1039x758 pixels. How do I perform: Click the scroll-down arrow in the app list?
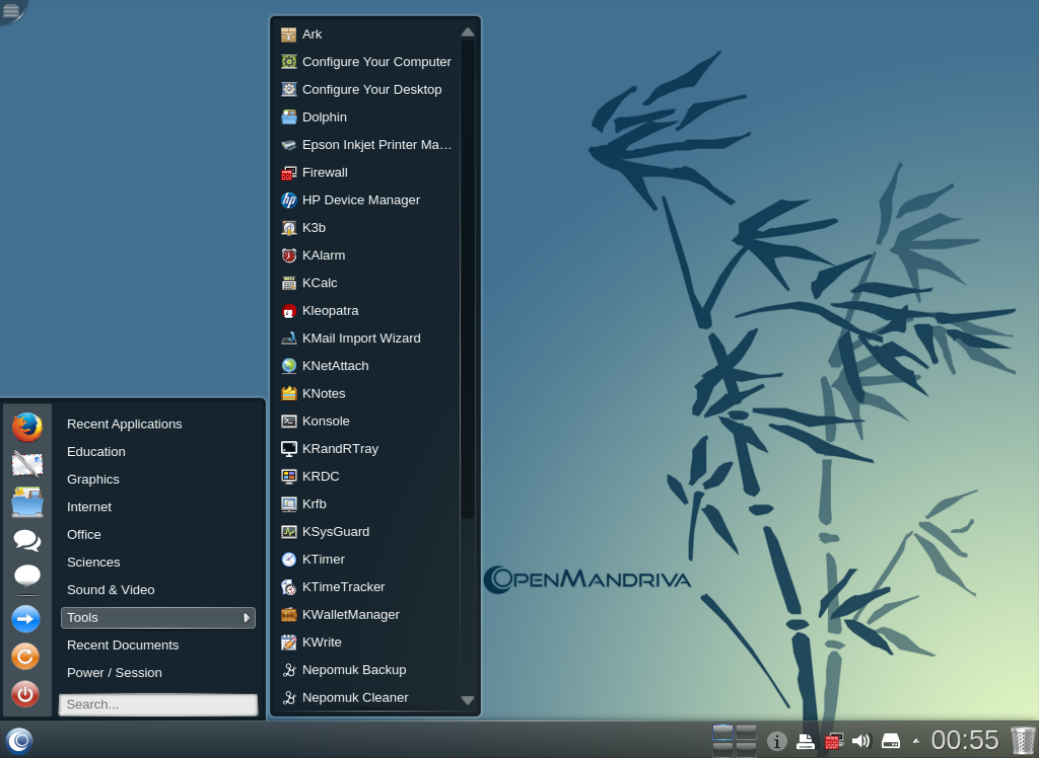(x=467, y=700)
